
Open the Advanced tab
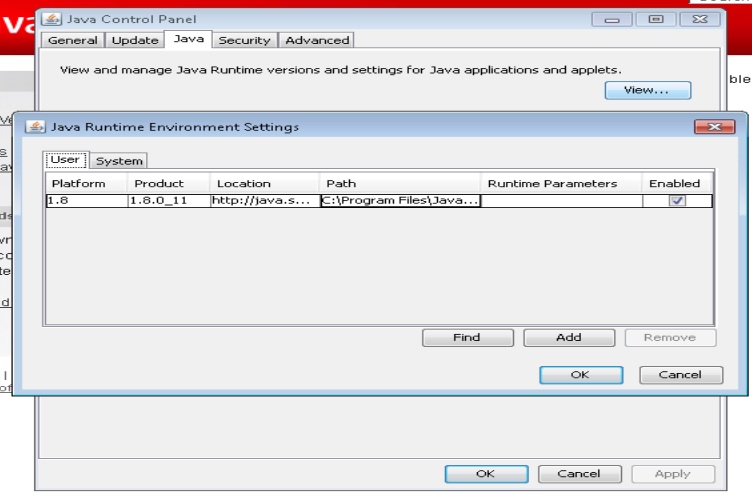tap(317, 40)
